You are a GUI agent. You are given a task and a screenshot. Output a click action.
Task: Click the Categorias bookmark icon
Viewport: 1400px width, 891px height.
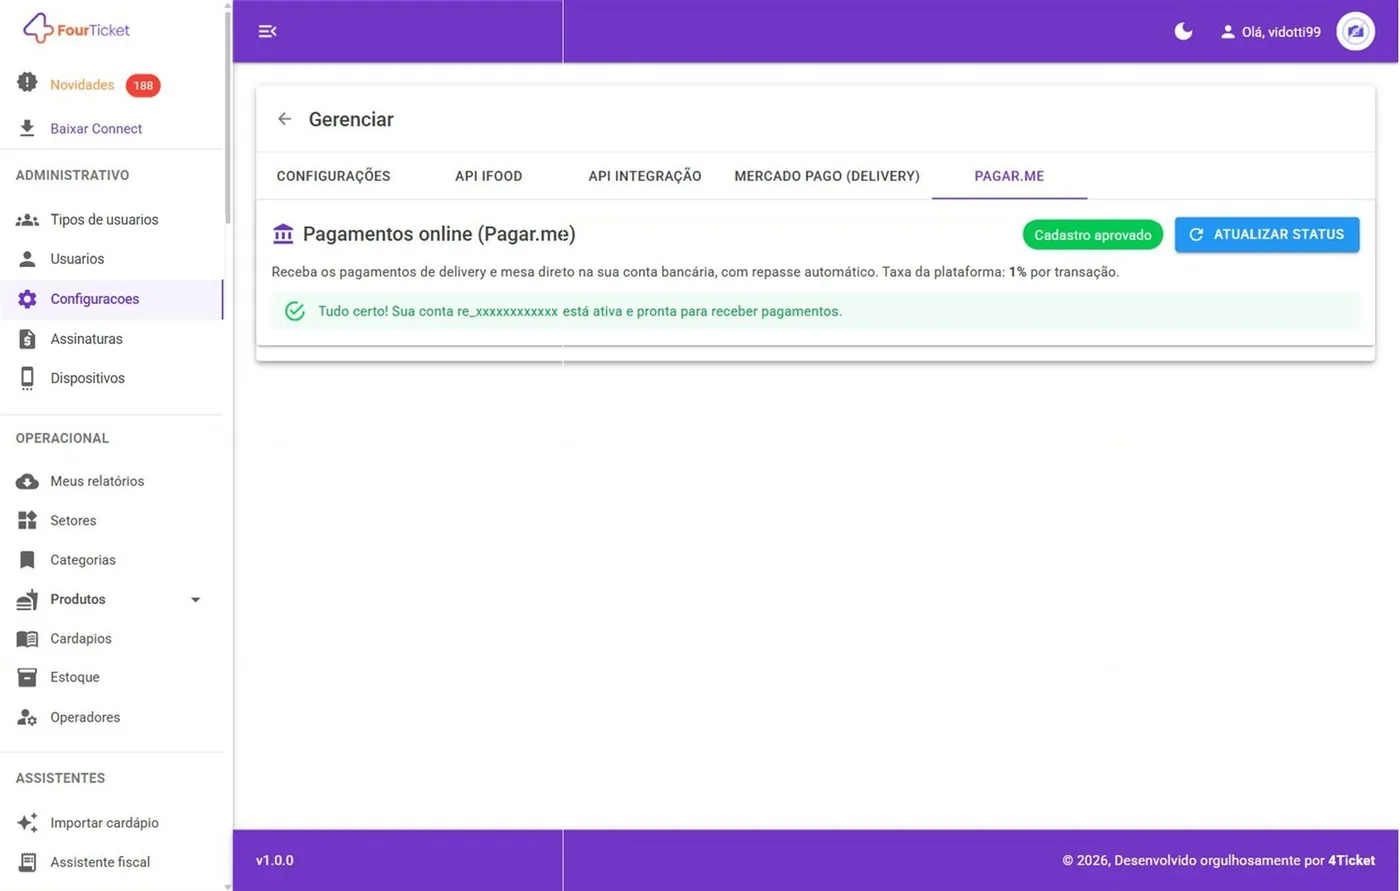tap(27, 560)
